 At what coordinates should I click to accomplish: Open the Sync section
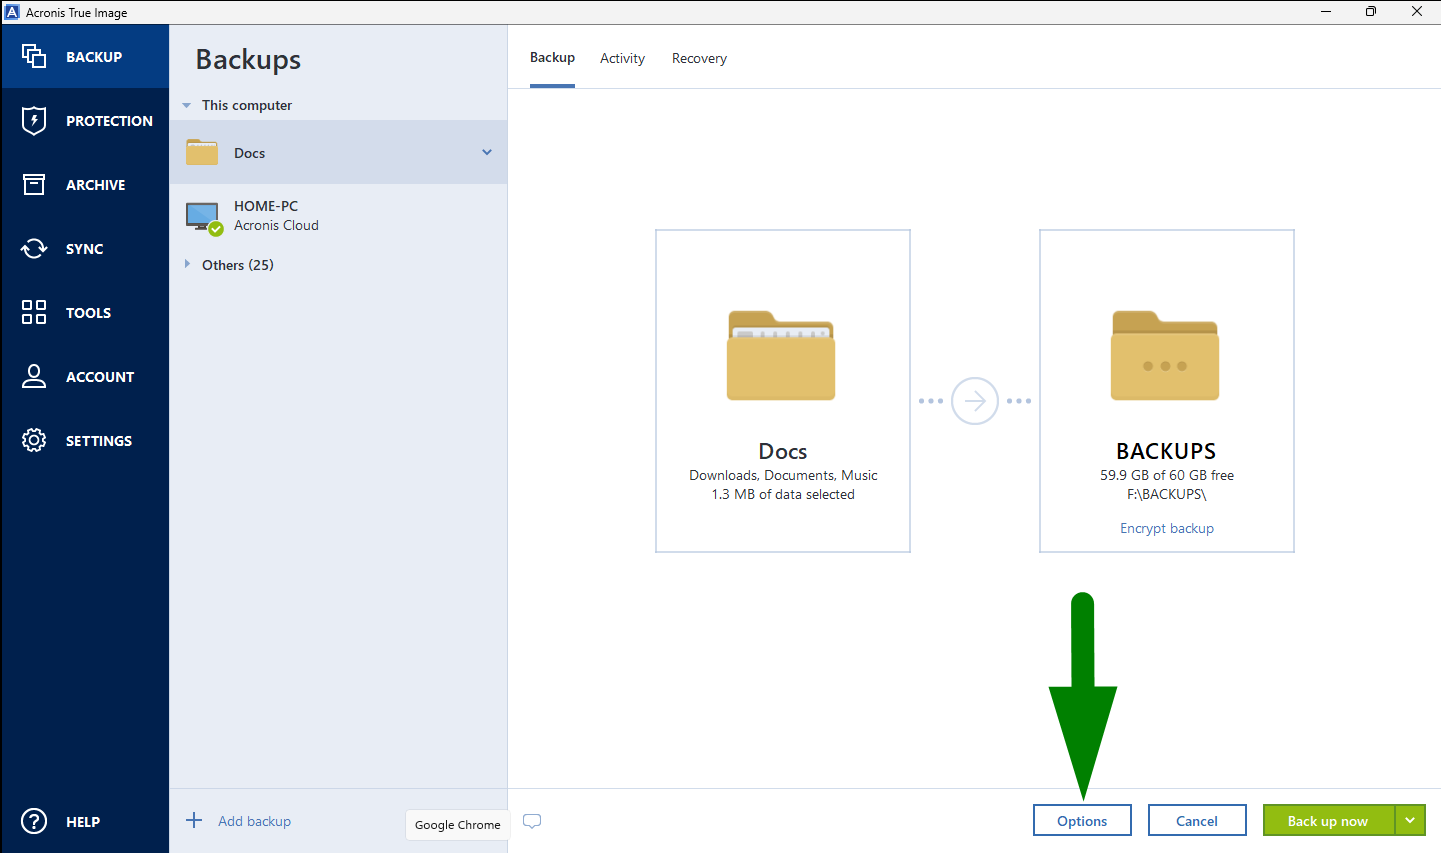[x=85, y=249]
